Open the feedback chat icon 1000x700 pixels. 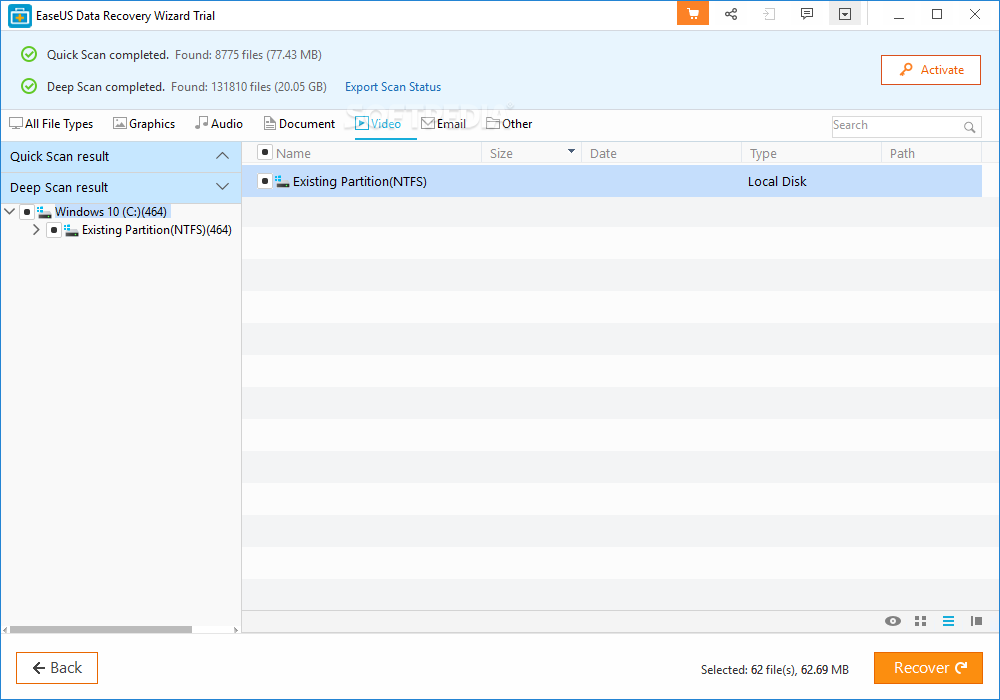point(807,14)
